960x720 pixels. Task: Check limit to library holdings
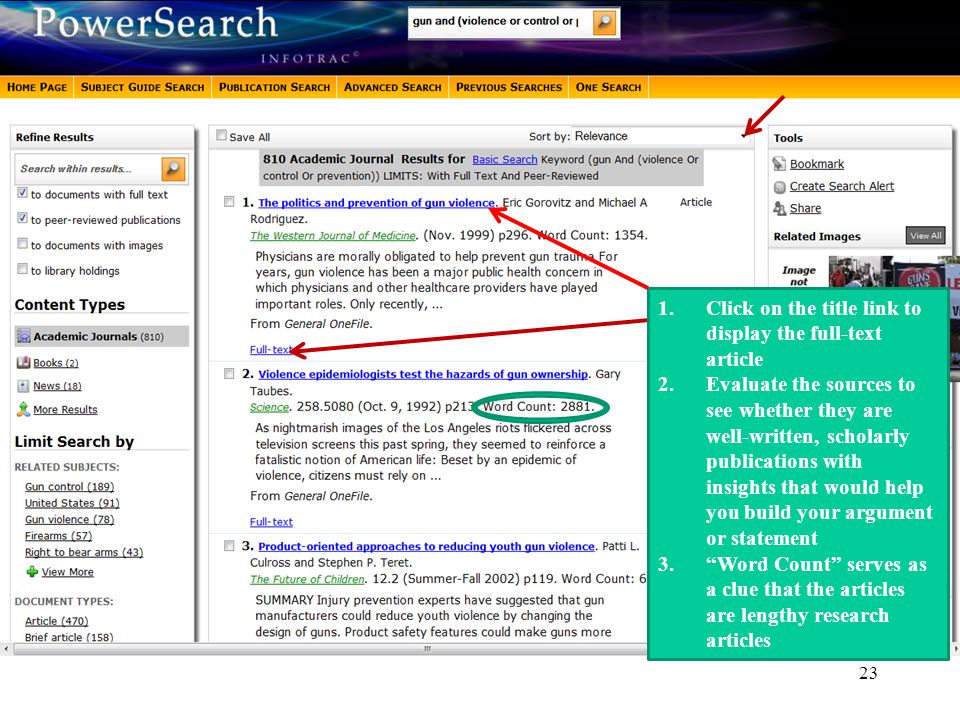tap(23, 268)
